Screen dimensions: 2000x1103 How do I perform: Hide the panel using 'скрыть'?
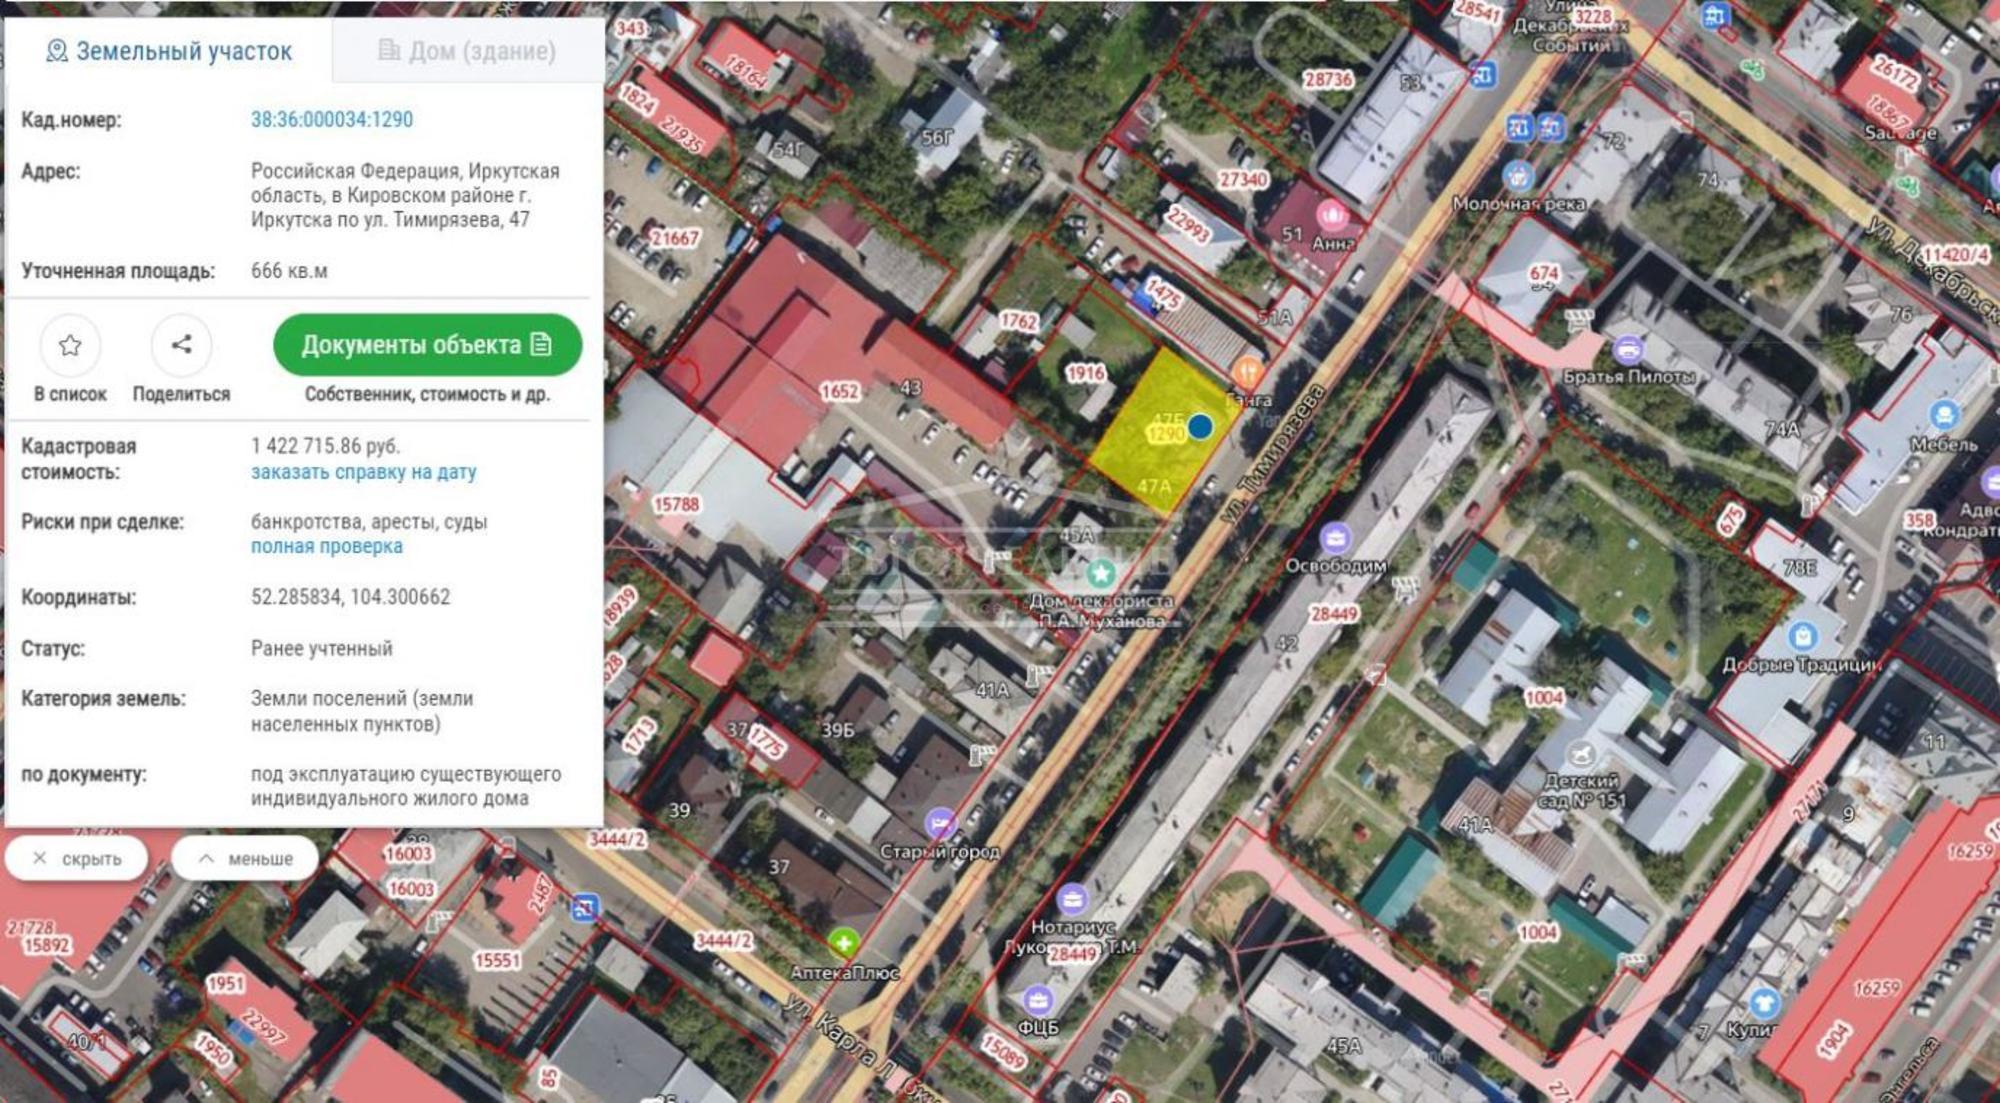tap(77, 859)
